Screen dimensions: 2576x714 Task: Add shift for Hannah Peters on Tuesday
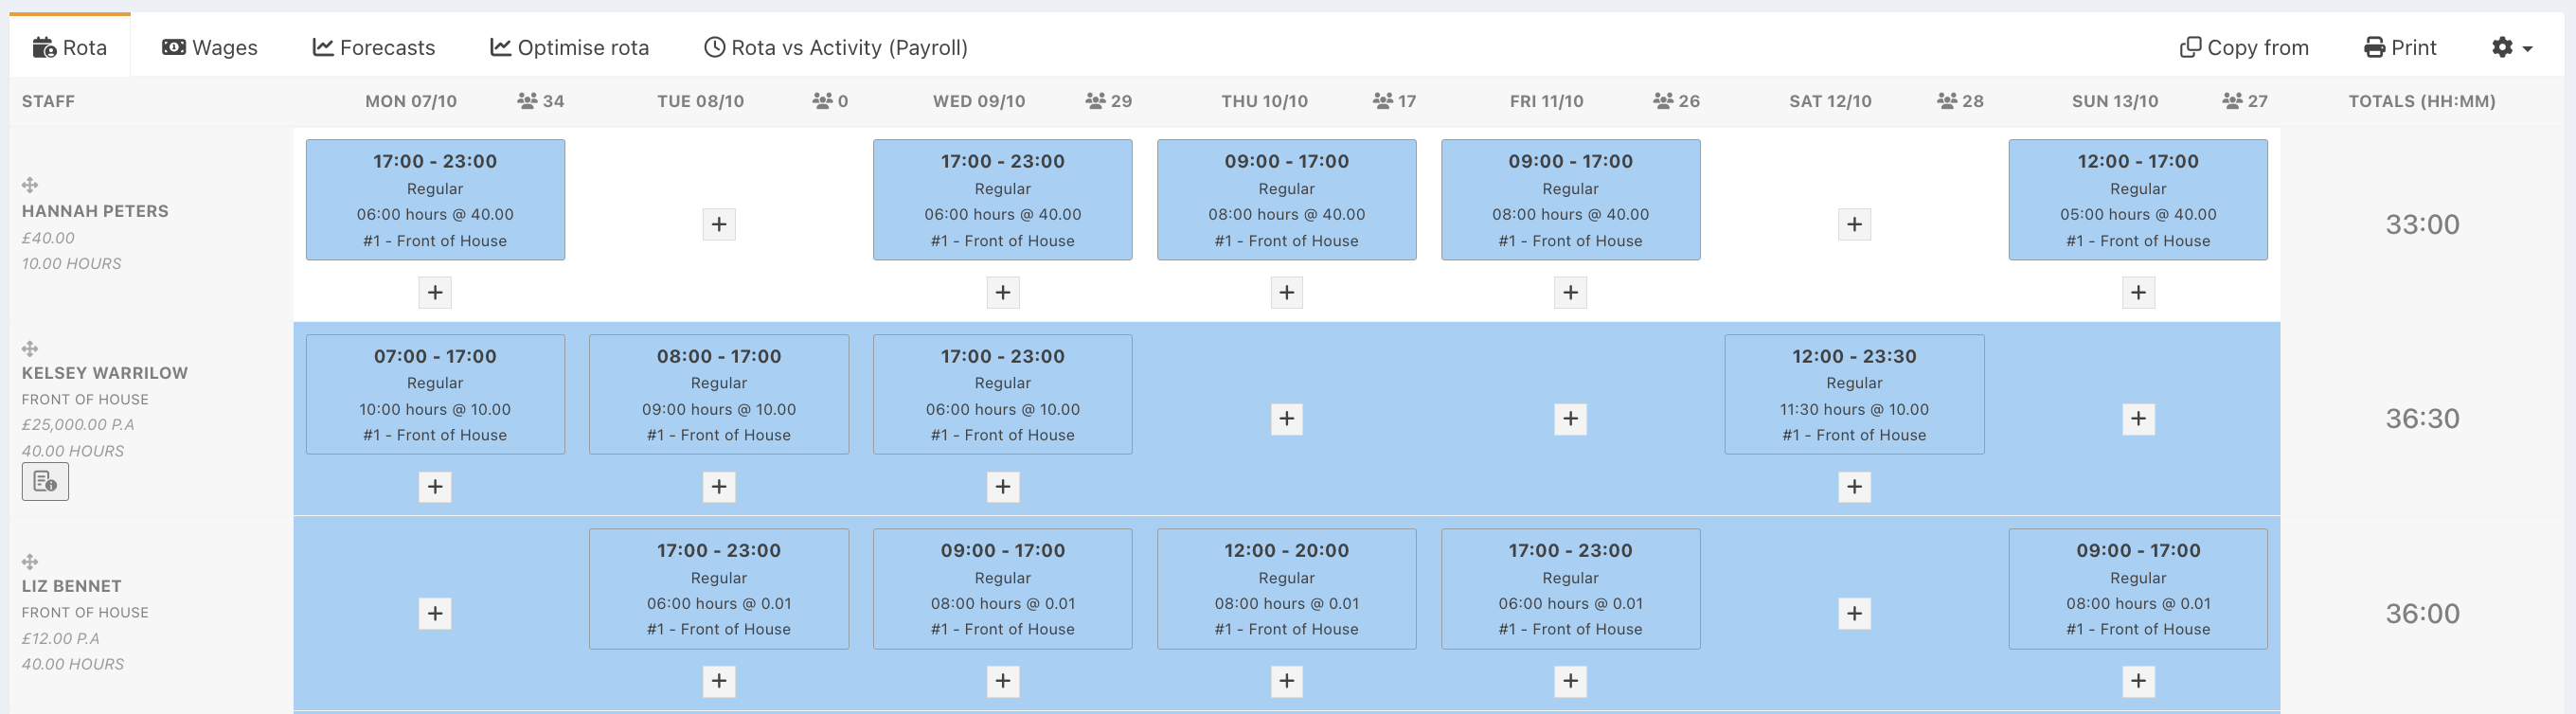coord(718,224)
